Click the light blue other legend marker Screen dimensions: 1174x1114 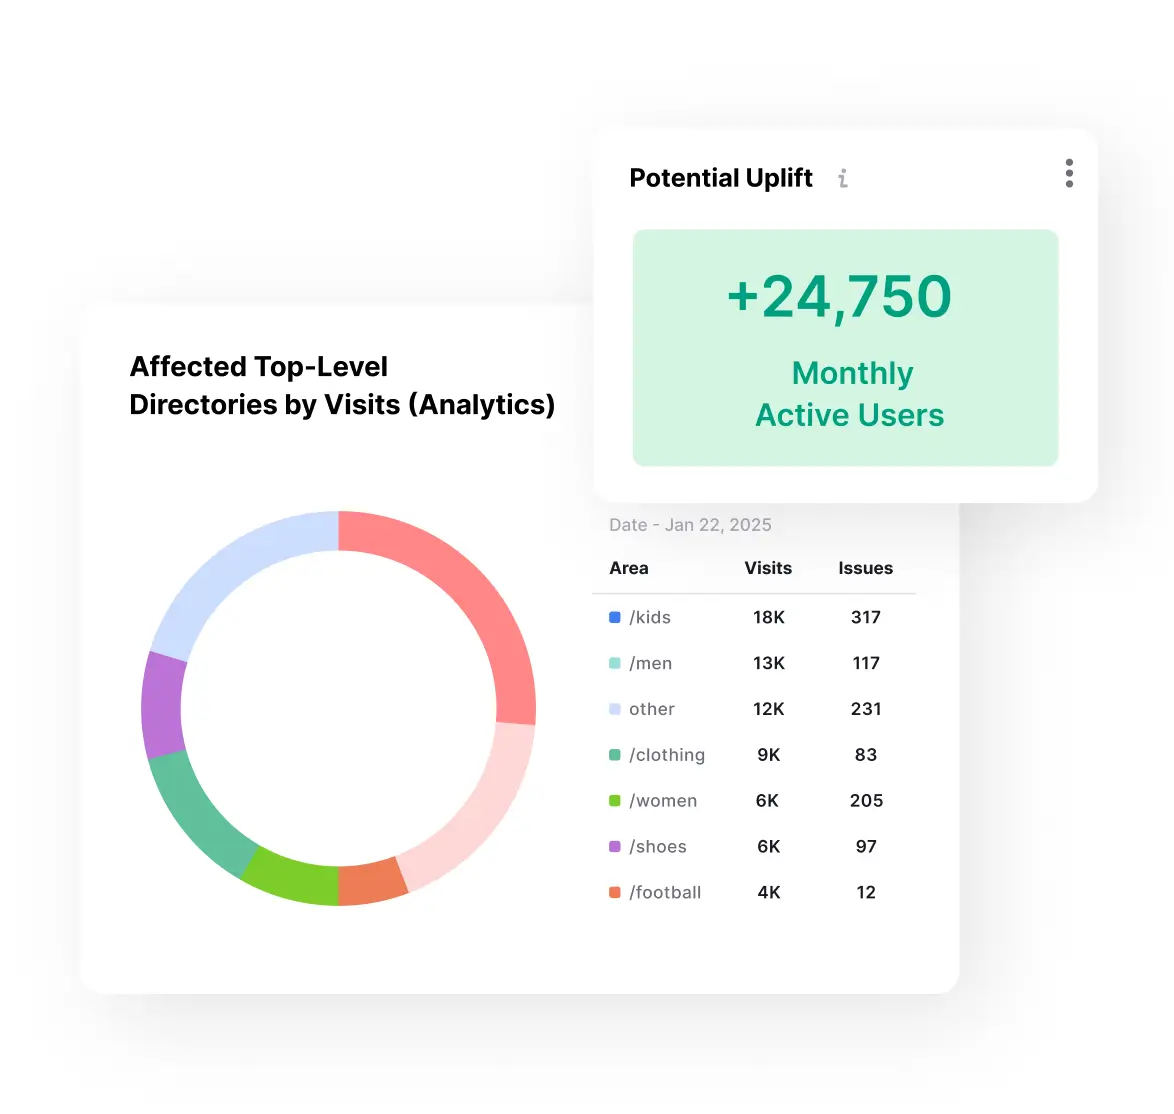tap(615, 709)
